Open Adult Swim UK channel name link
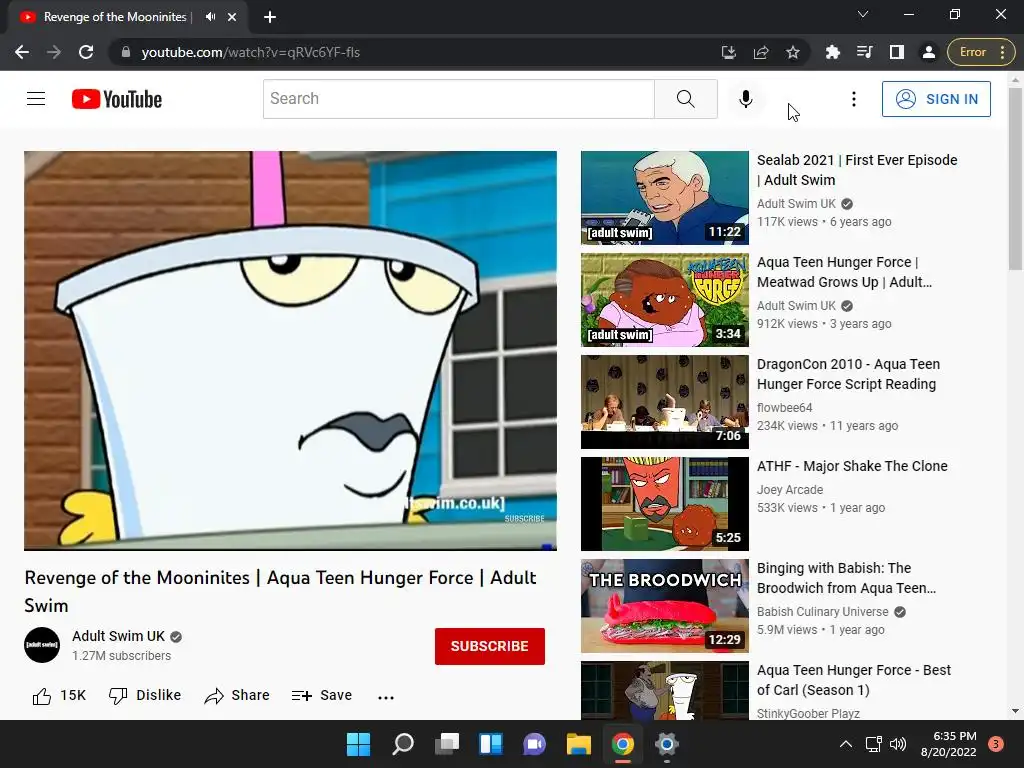This screenshot has height=768, width=1024. tap(118, 636)
